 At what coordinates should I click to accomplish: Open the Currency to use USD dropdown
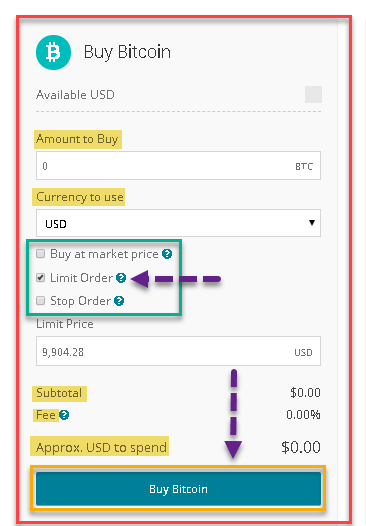click(x=178, y=223)
